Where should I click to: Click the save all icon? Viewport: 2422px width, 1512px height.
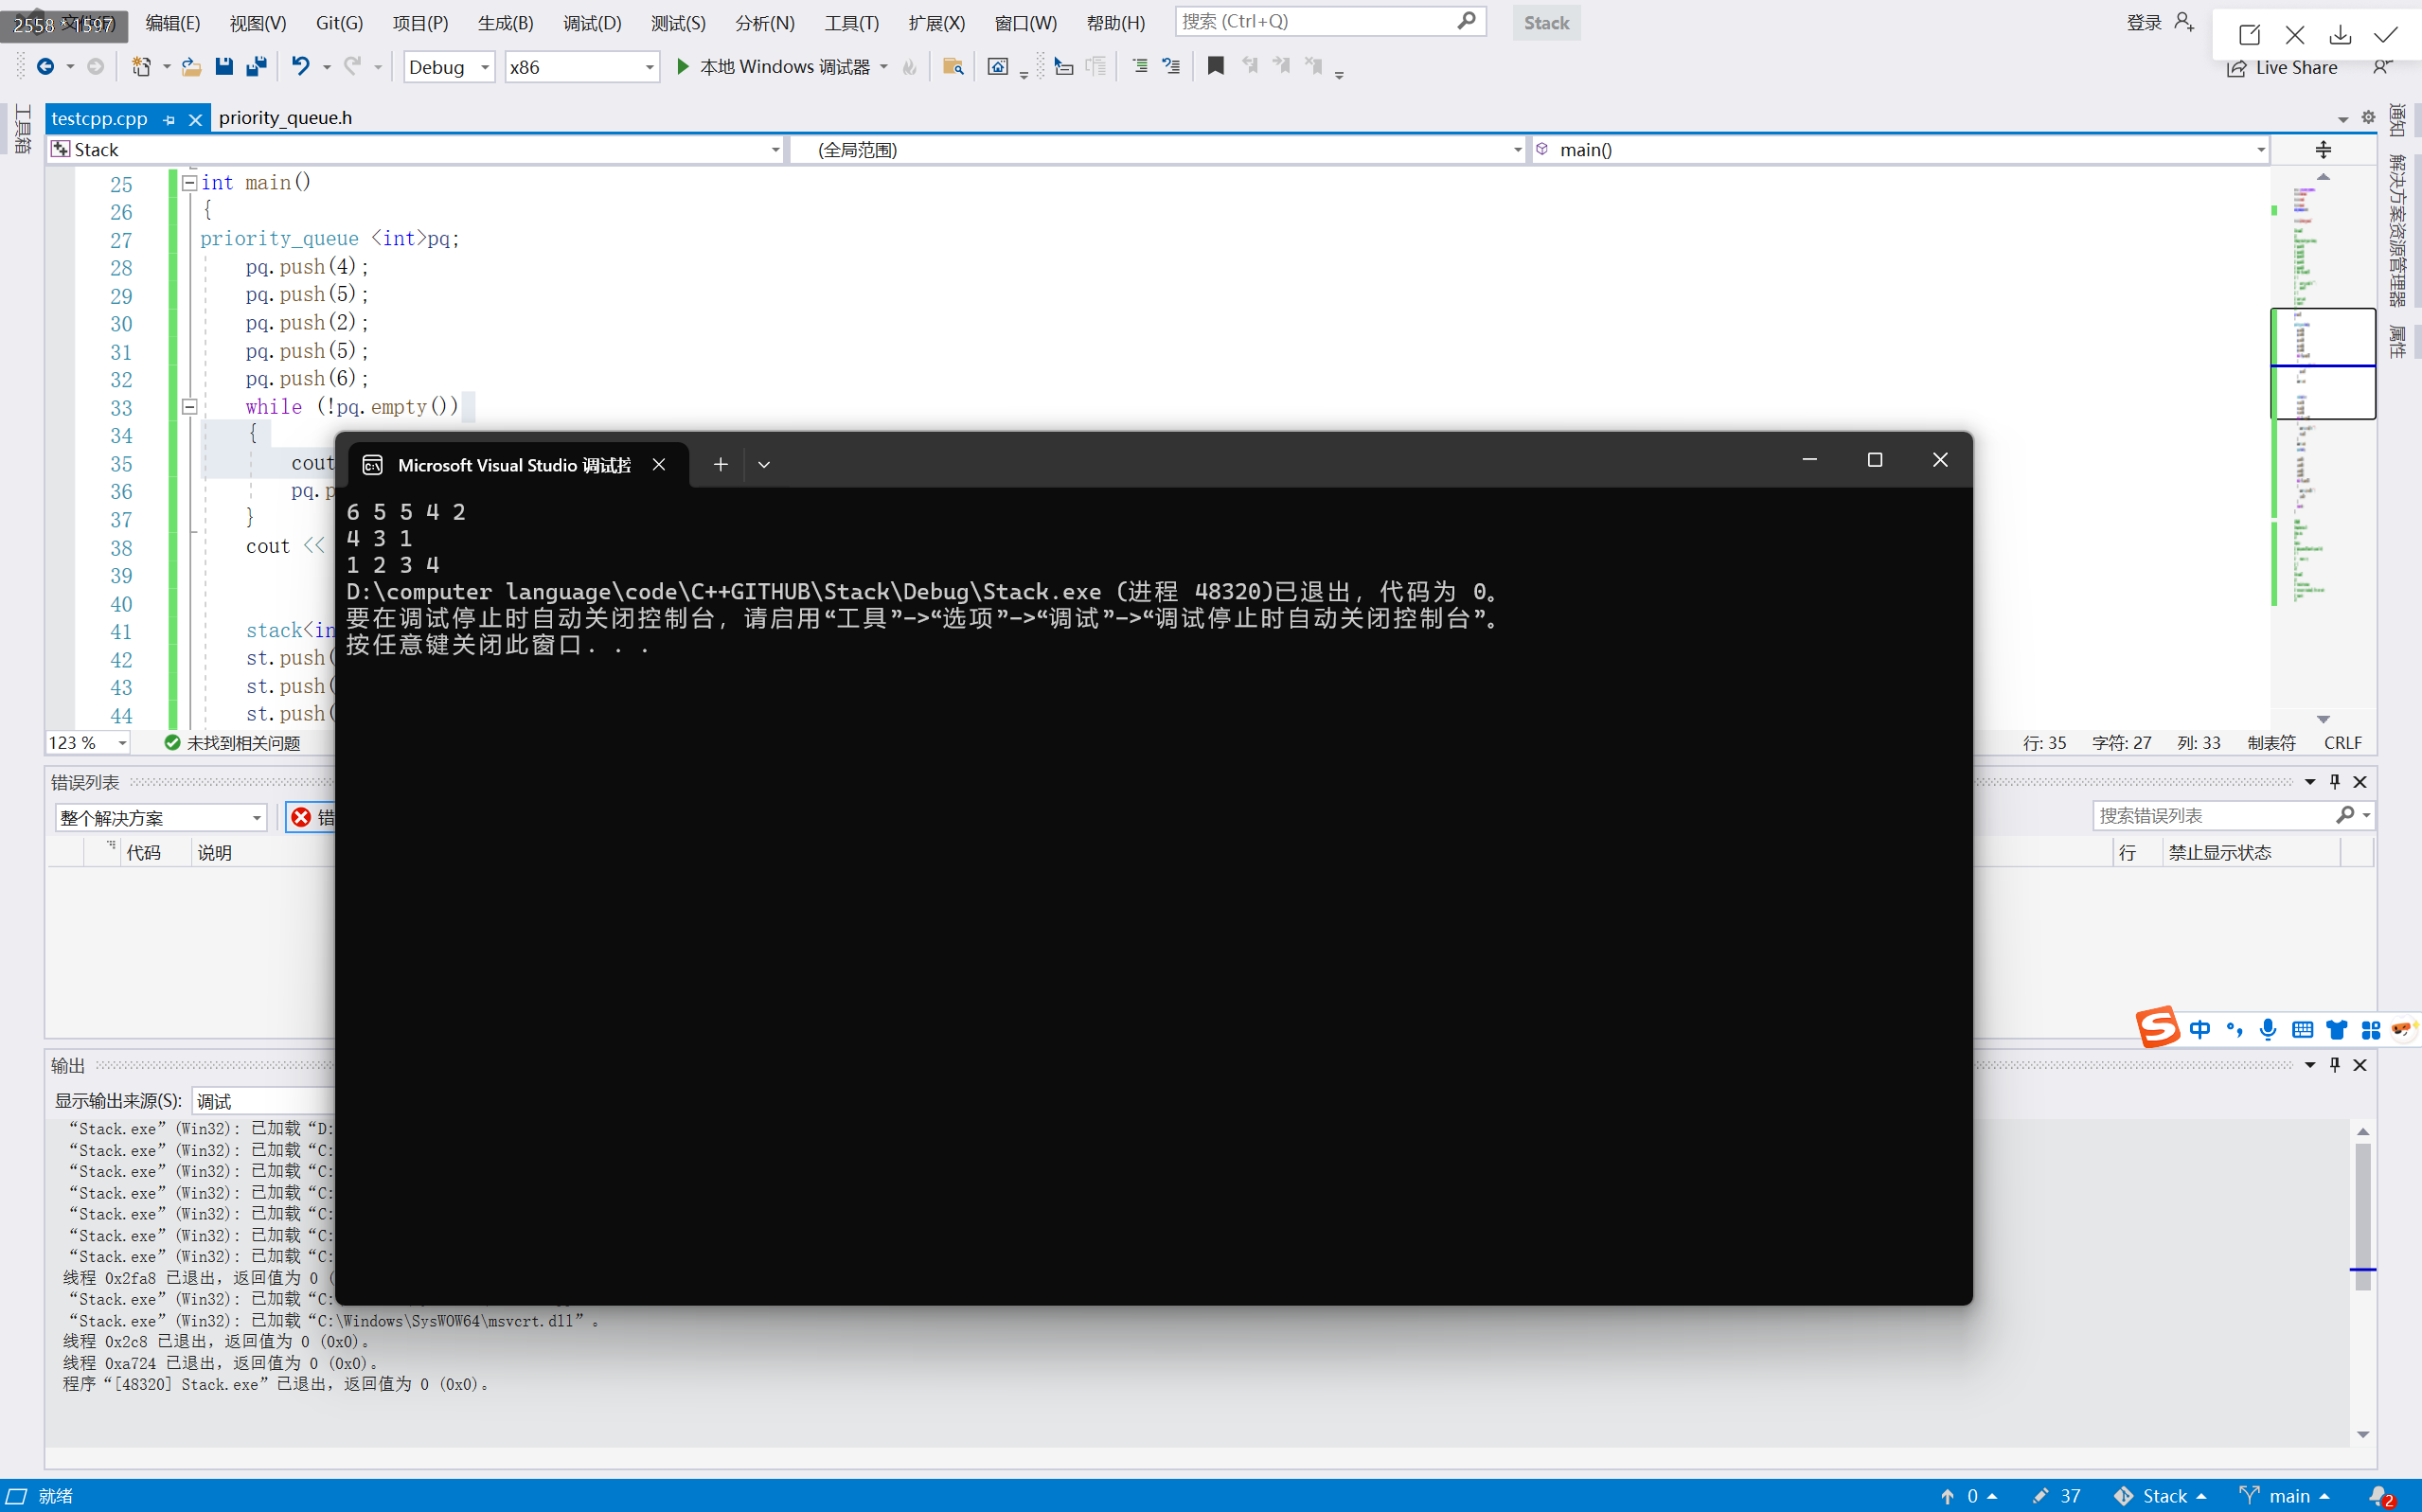257,66
